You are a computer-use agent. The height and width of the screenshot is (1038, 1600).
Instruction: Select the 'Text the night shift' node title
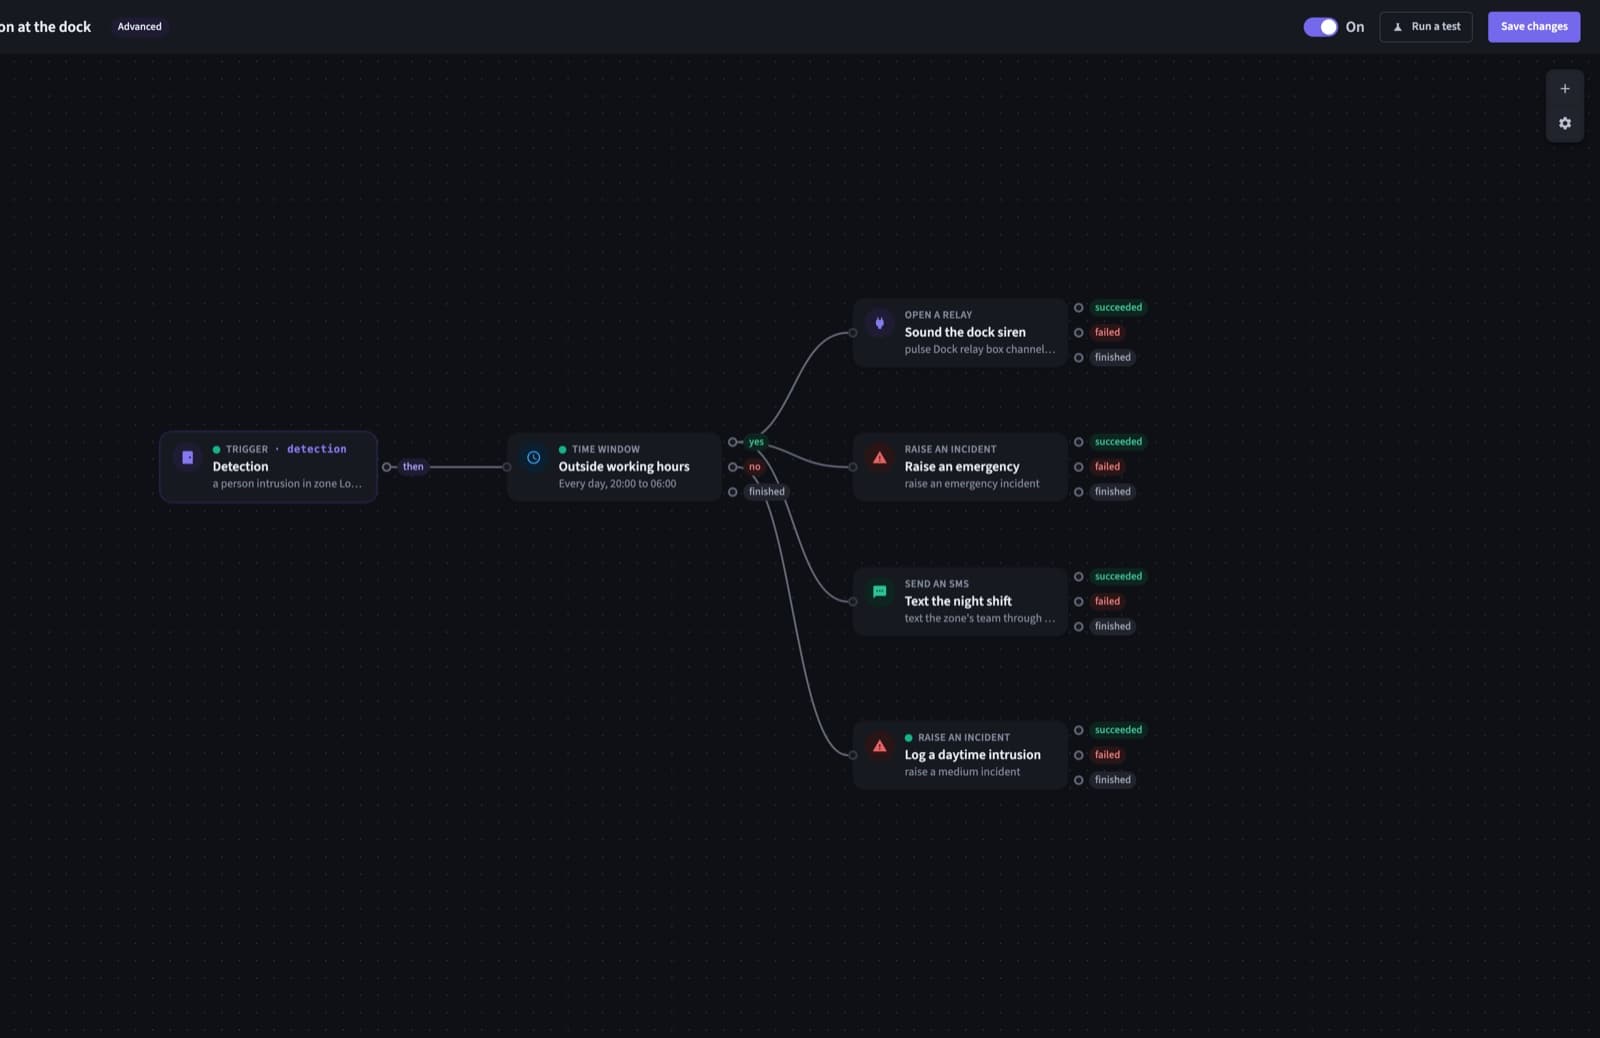tap(958, 601)
